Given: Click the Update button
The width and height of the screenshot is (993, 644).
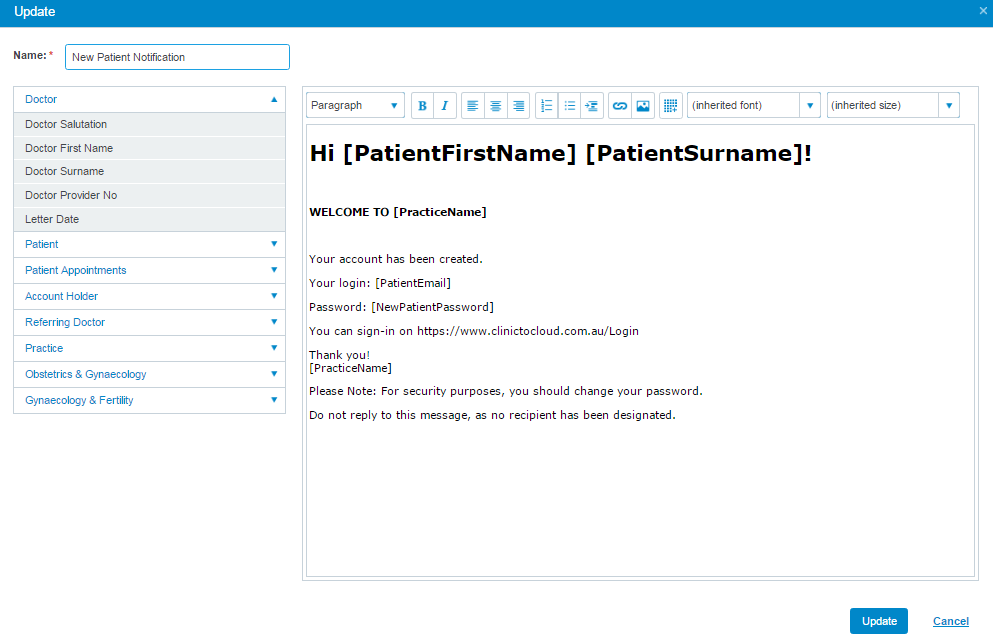Looking at the screenshot, I should coord(878,621).
